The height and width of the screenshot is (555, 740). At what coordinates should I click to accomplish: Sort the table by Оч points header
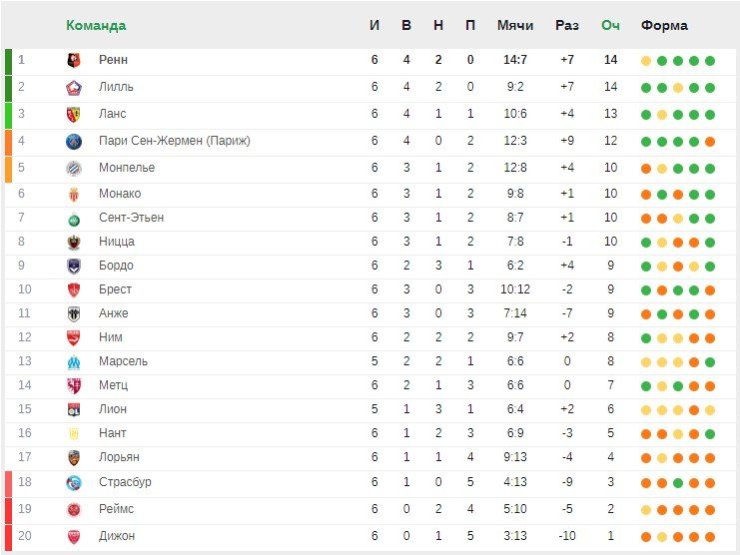[x=610, y=25]
